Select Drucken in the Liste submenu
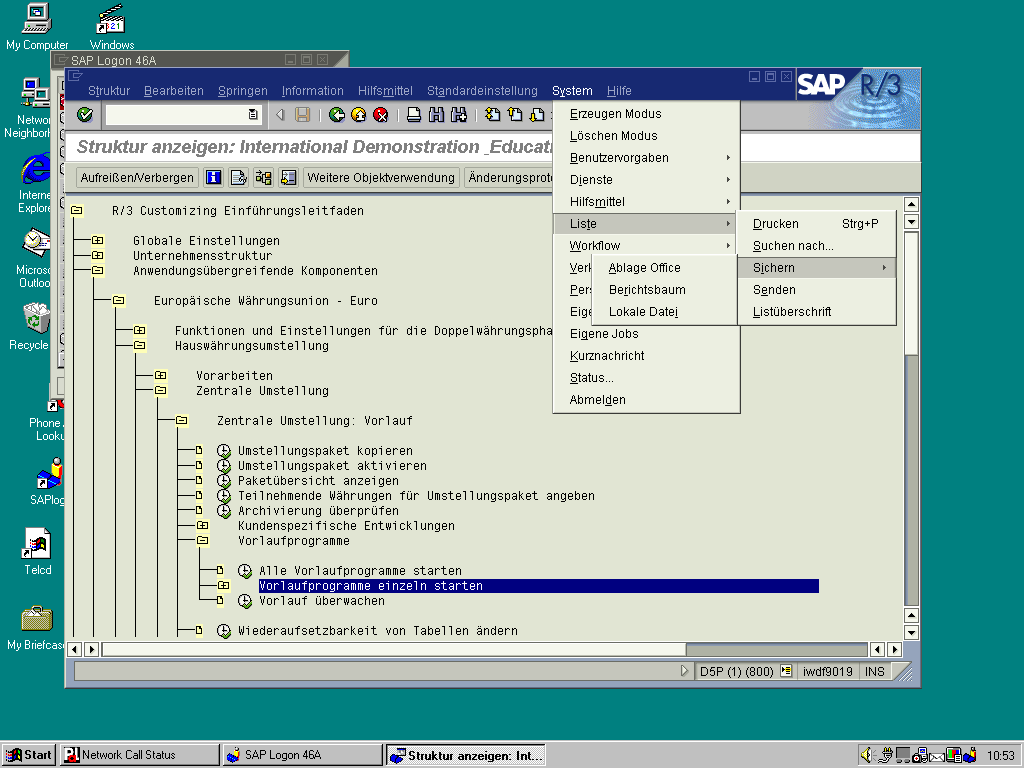The width and height of the screenshot is (1024, 768). pyautogui.click(x=816, y=223)
